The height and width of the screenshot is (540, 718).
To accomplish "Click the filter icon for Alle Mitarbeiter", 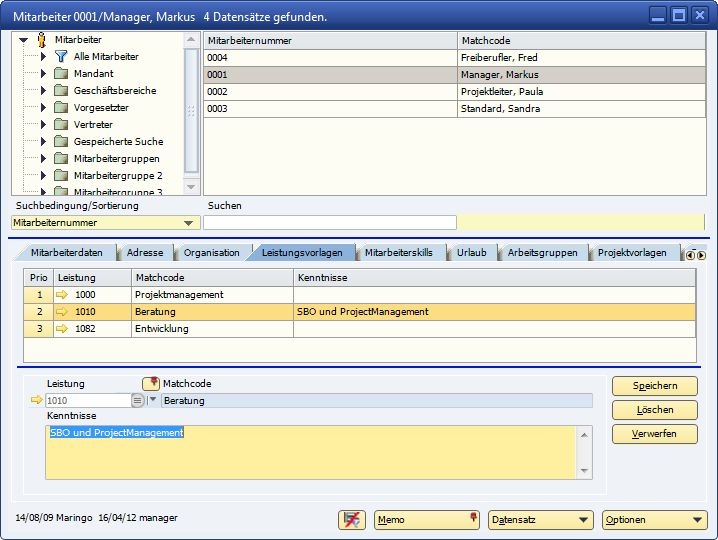I will (61, 57).
